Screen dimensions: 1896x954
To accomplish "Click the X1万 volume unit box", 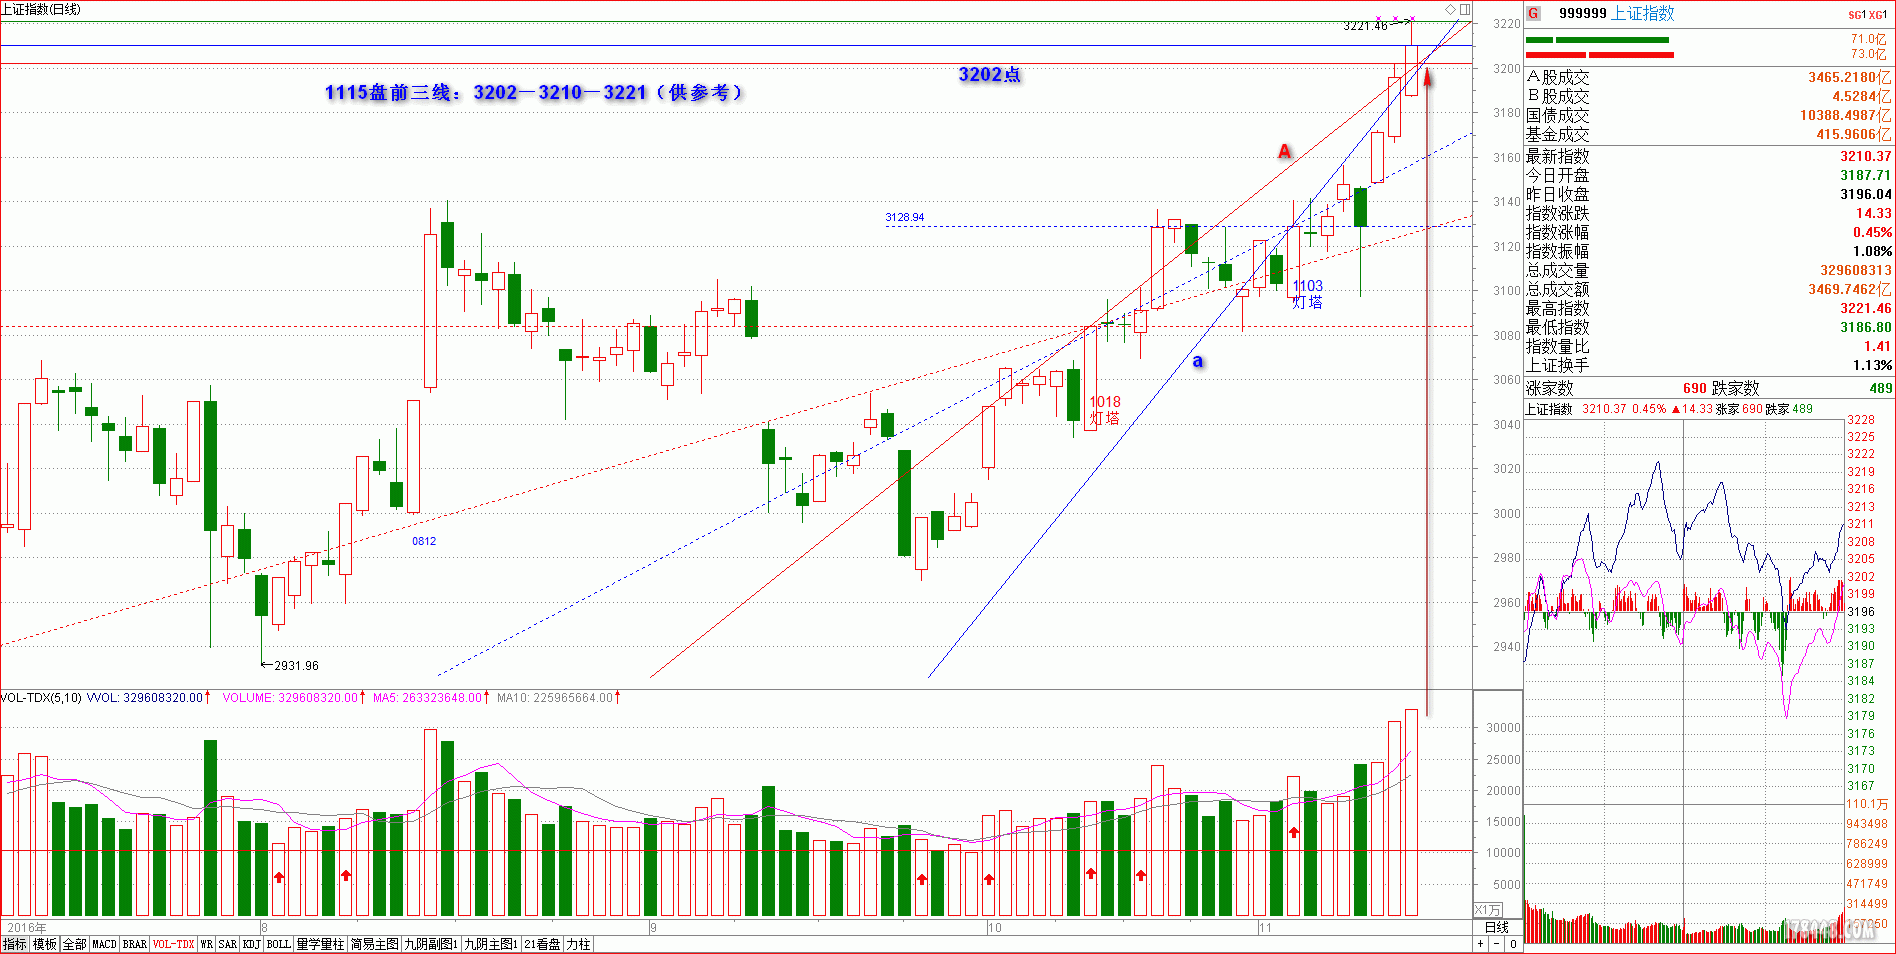I will pyautogui.click(x=1488, y=910).
